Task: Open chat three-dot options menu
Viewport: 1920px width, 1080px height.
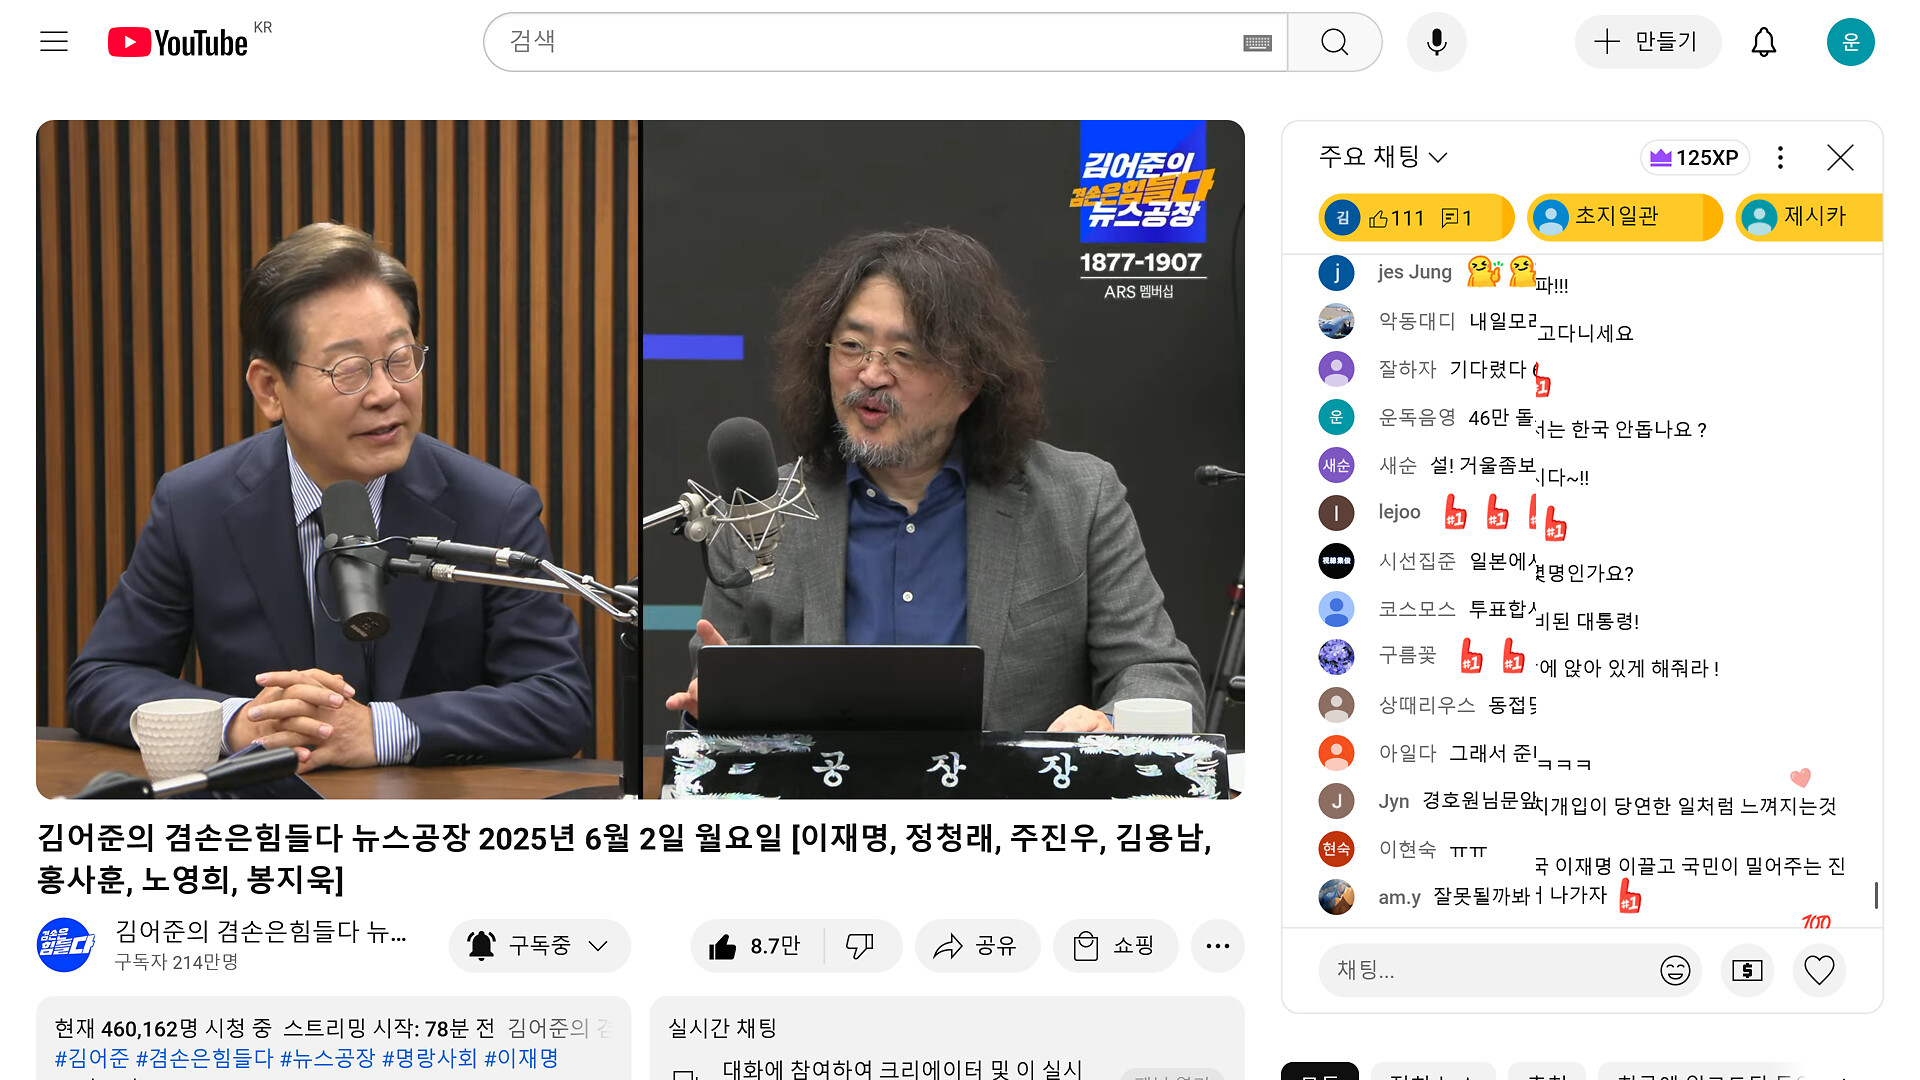Action: (x=1780, y=157)
